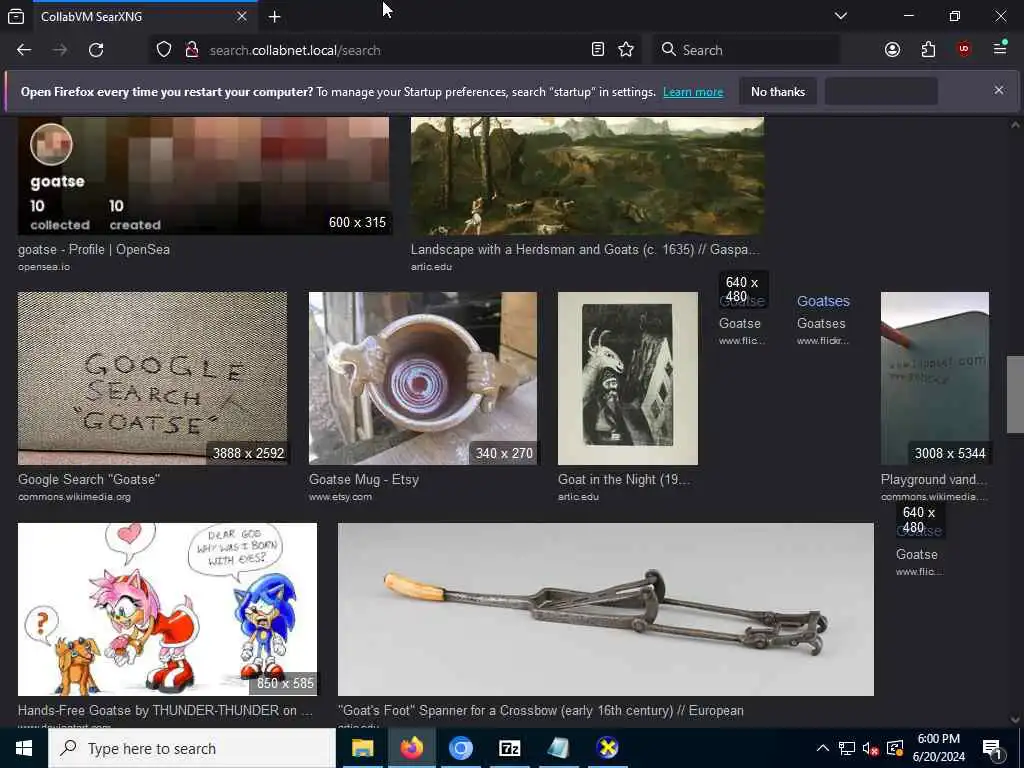
Task: Open the Playground vandalism photo thumbnail
Action: click(935, 378)
